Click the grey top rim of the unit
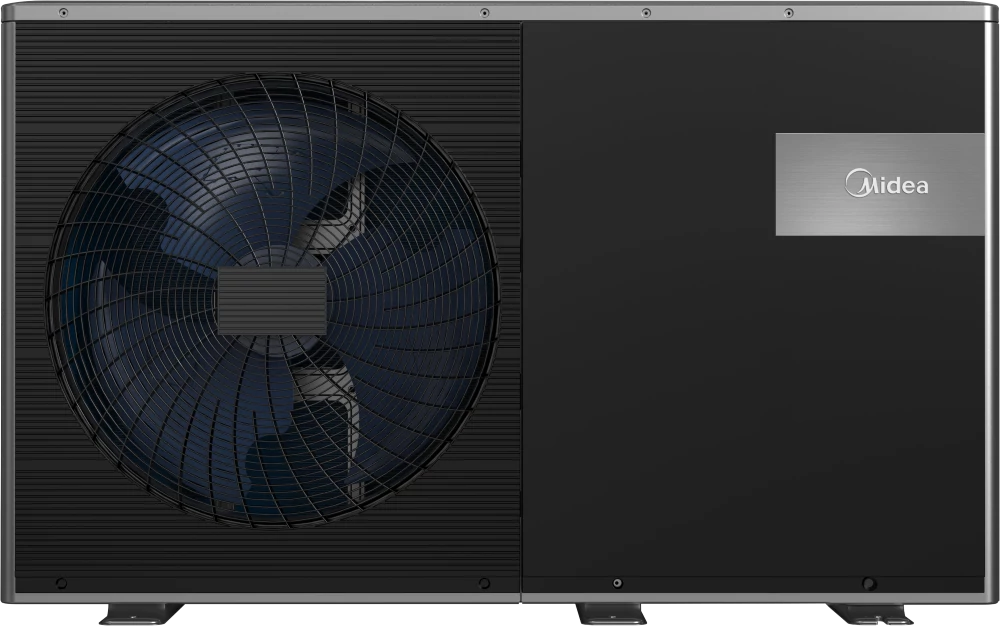The height and width of the screenshot is (626, 1000). (x=500, y=12)
